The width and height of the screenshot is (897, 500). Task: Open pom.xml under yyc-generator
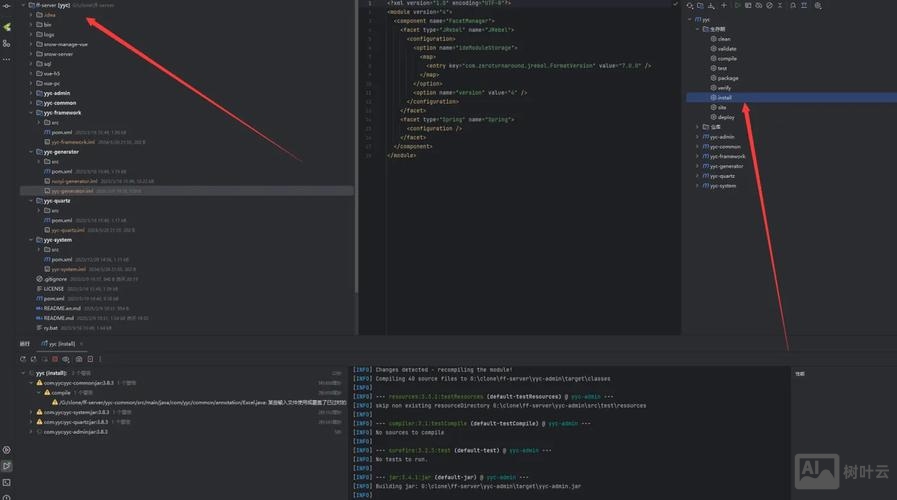pos(61,171)
